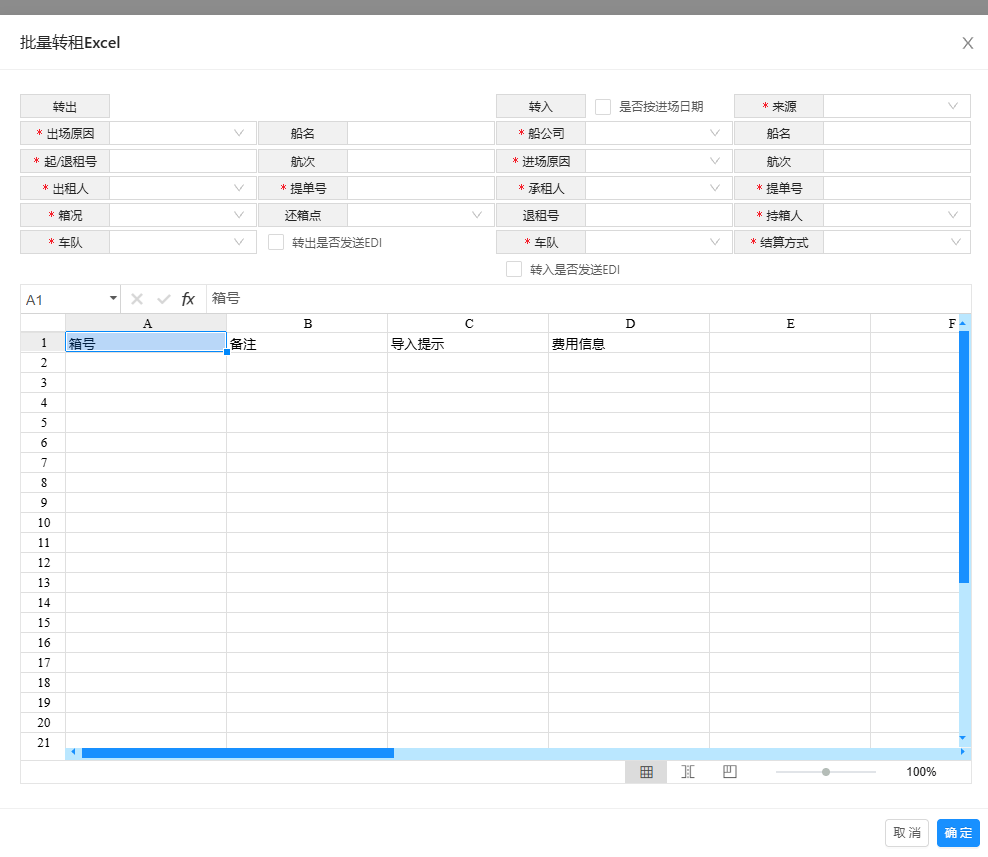Click the horizontal scrollbar right arrow
Screen dimensions: 988x857
[x=963, y=752]
